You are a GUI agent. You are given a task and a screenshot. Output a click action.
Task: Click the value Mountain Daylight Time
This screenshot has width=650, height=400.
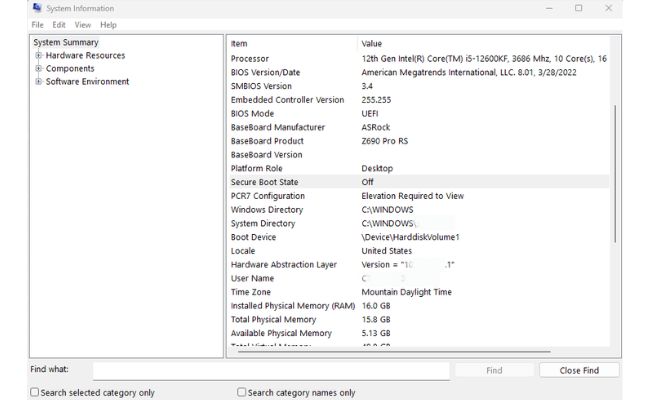tap(406, 291)
